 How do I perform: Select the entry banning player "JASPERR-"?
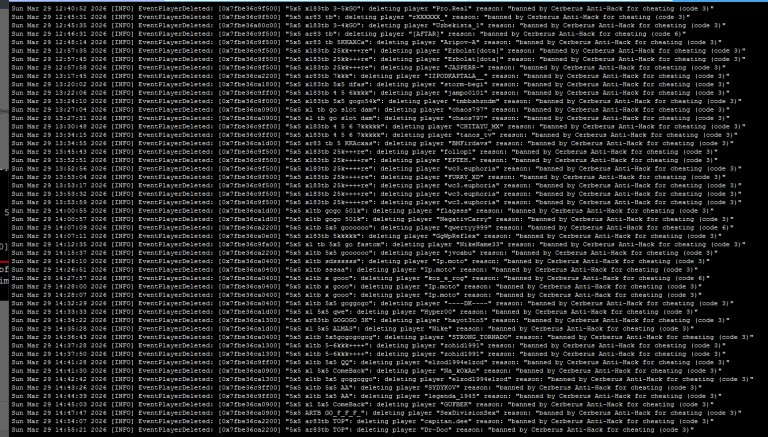click(x=368, y=68)
